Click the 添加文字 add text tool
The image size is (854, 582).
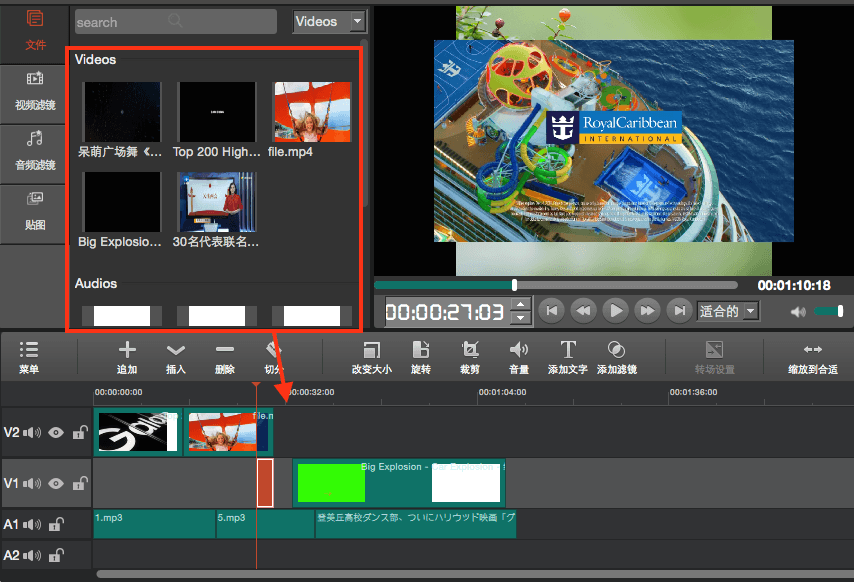pyautogui.click(x=568, y=357)
